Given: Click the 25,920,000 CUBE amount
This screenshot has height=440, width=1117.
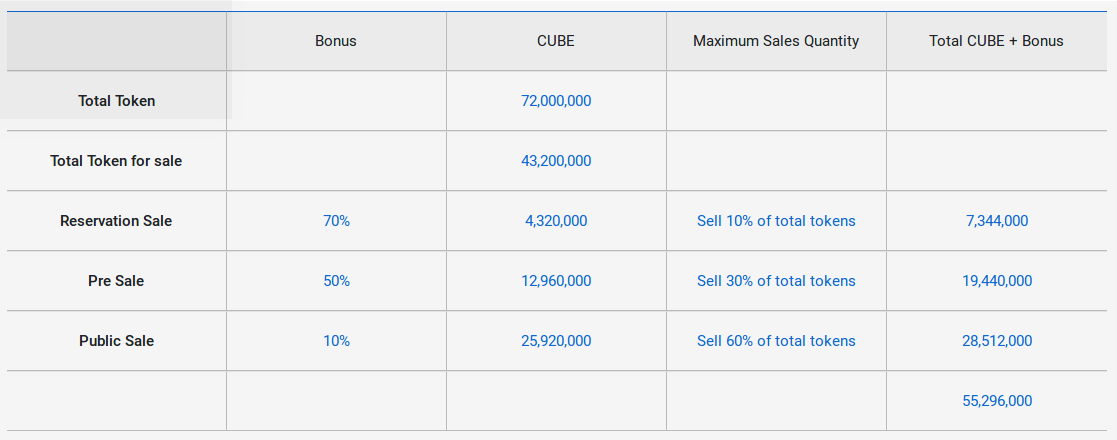Looking at the screenshot, I should [x=556, y=341].
